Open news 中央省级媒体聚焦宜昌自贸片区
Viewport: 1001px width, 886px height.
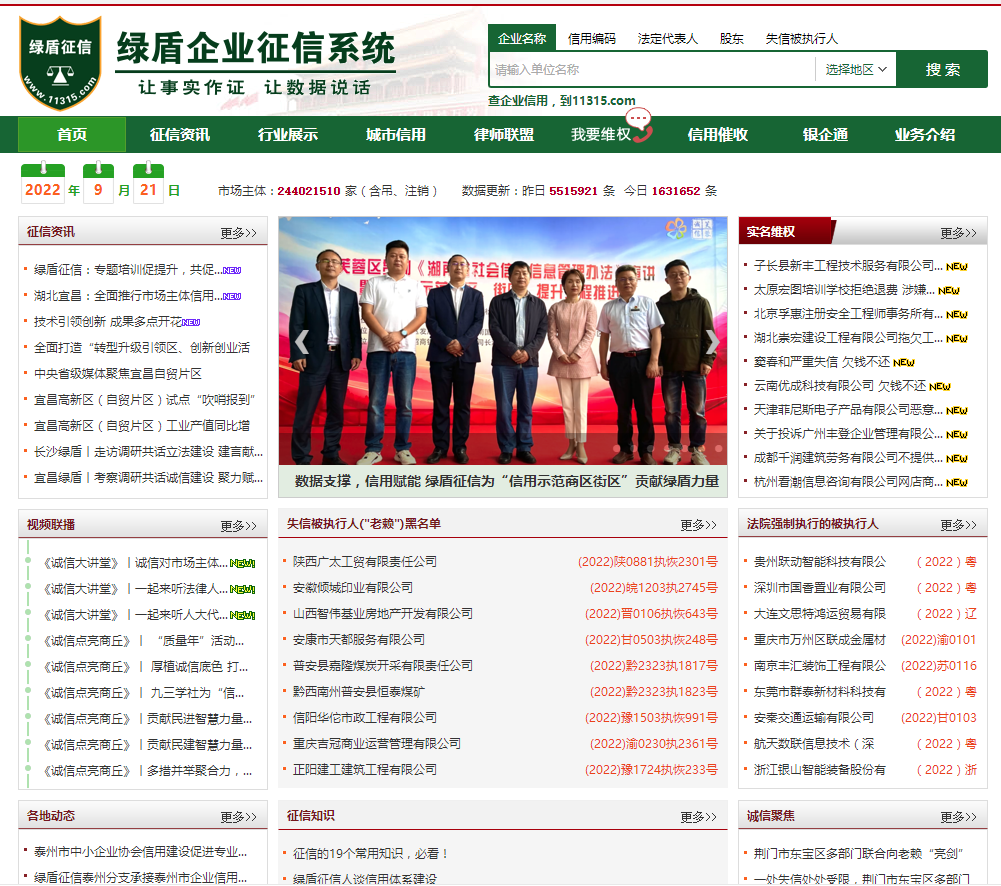[117, 373]
